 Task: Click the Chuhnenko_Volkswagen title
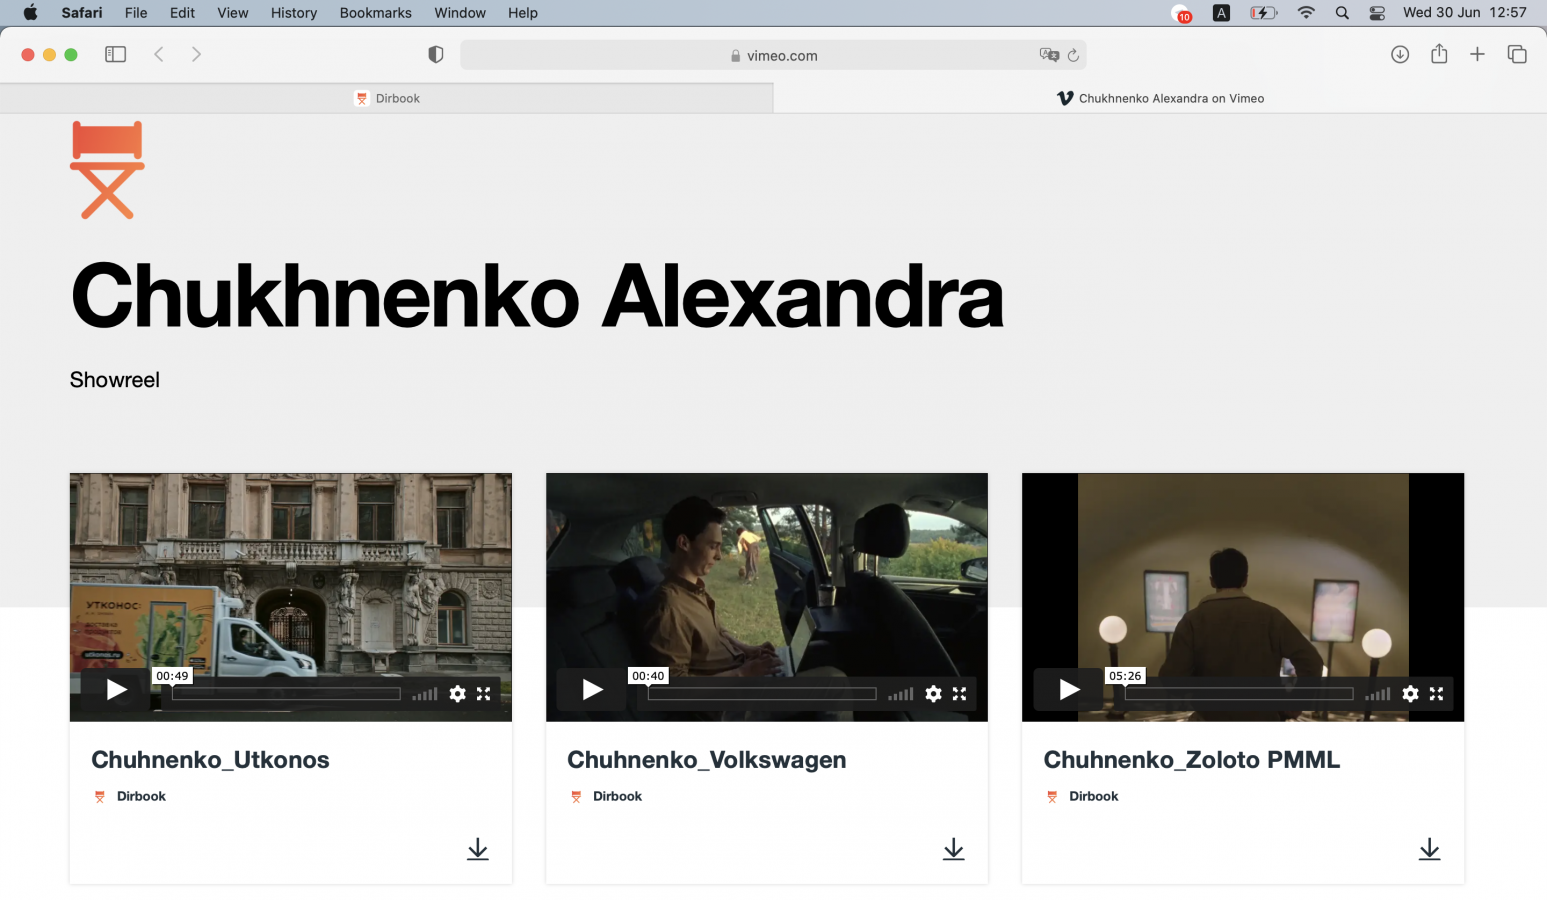coord(707,760)
